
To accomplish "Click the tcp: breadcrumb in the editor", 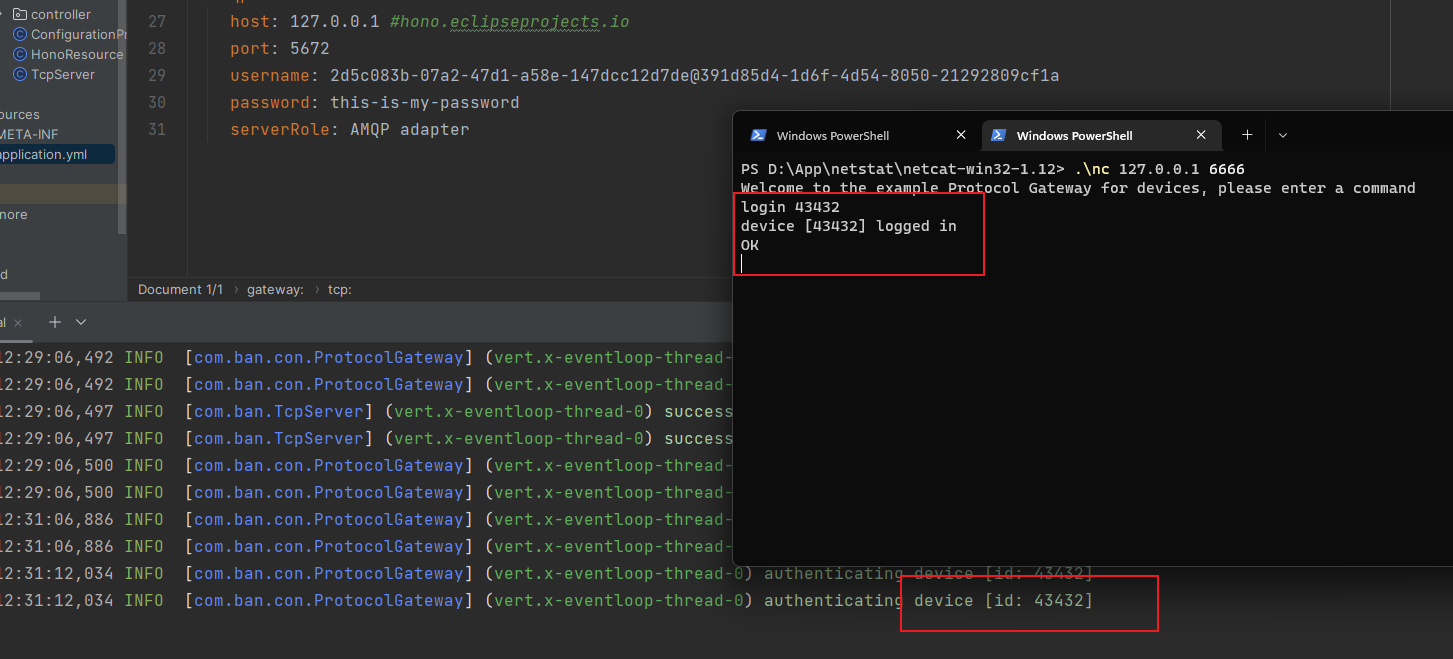I will tap(339, 289).
